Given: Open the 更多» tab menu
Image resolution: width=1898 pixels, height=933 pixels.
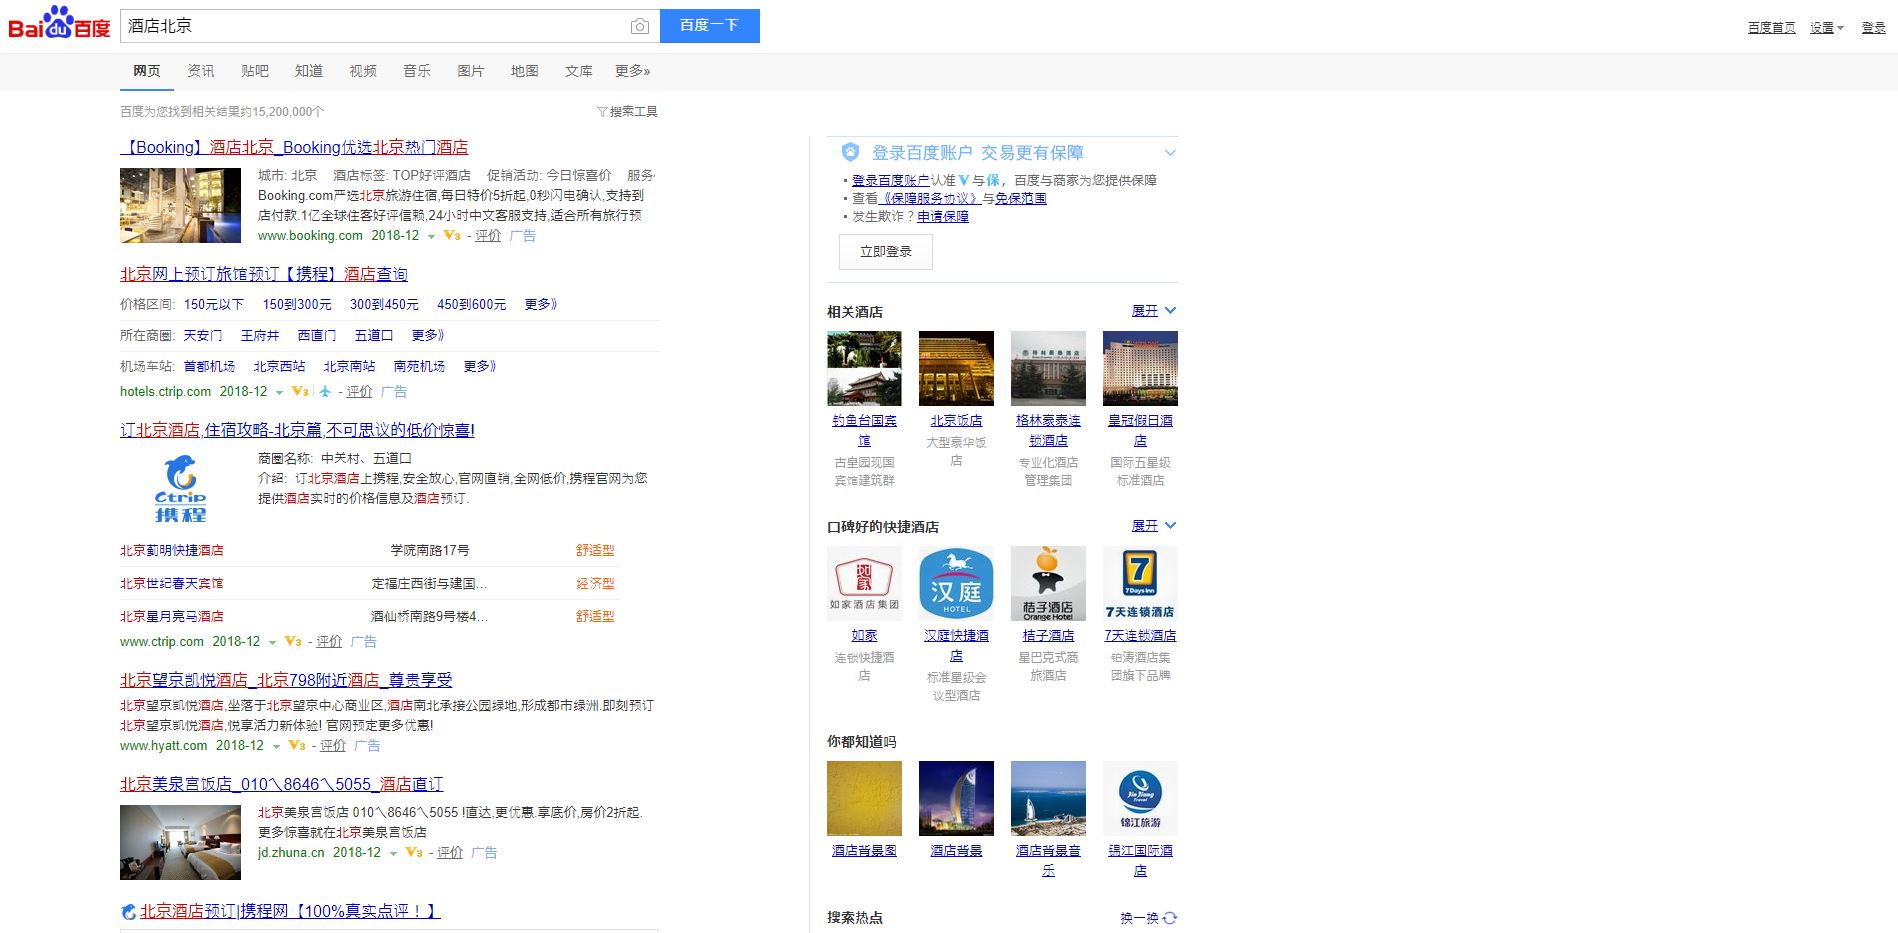Looking at the screenshot, I should (633, 71).
